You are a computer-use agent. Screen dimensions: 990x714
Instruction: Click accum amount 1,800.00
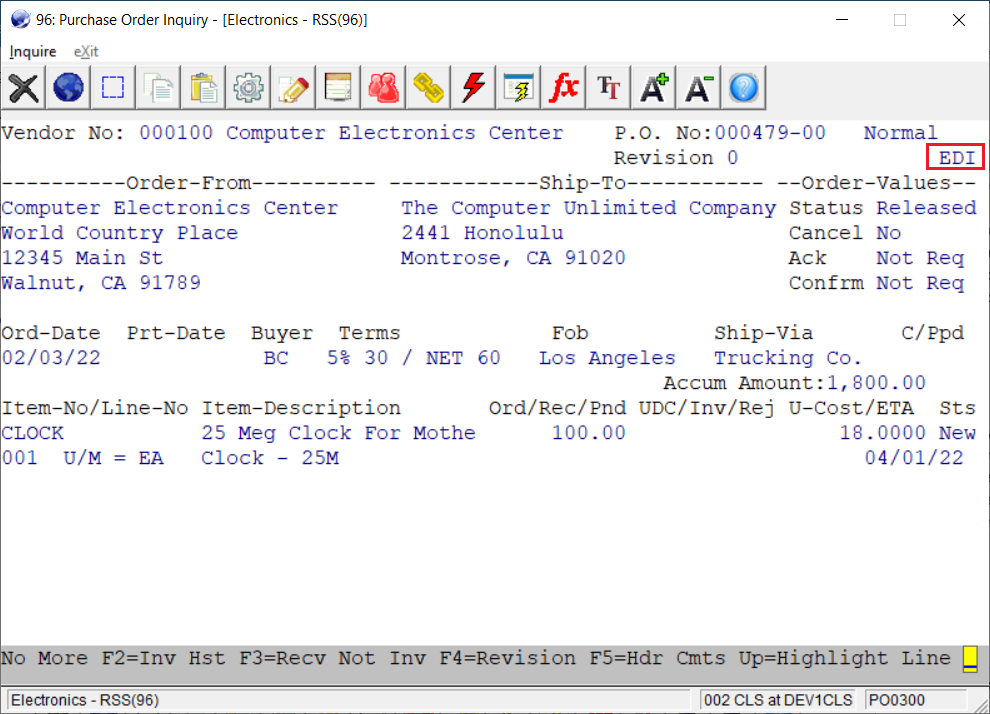click(876, 383)
